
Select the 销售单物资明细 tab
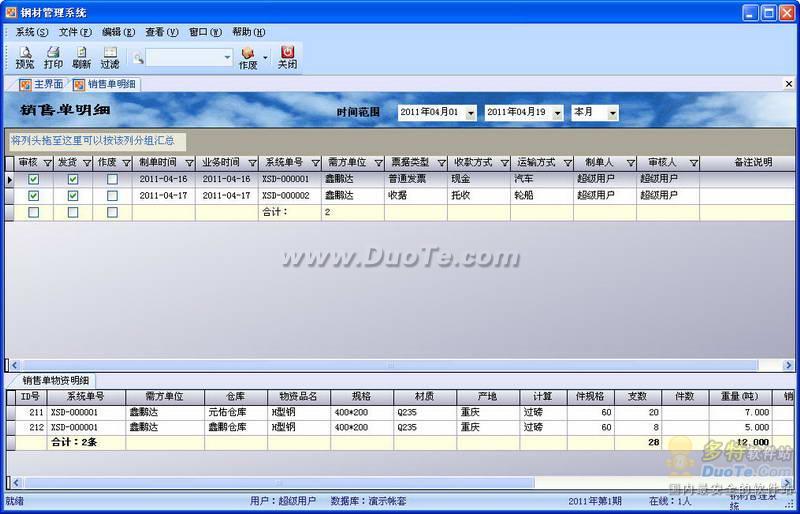pyautogui.click(x=56, y=380)
